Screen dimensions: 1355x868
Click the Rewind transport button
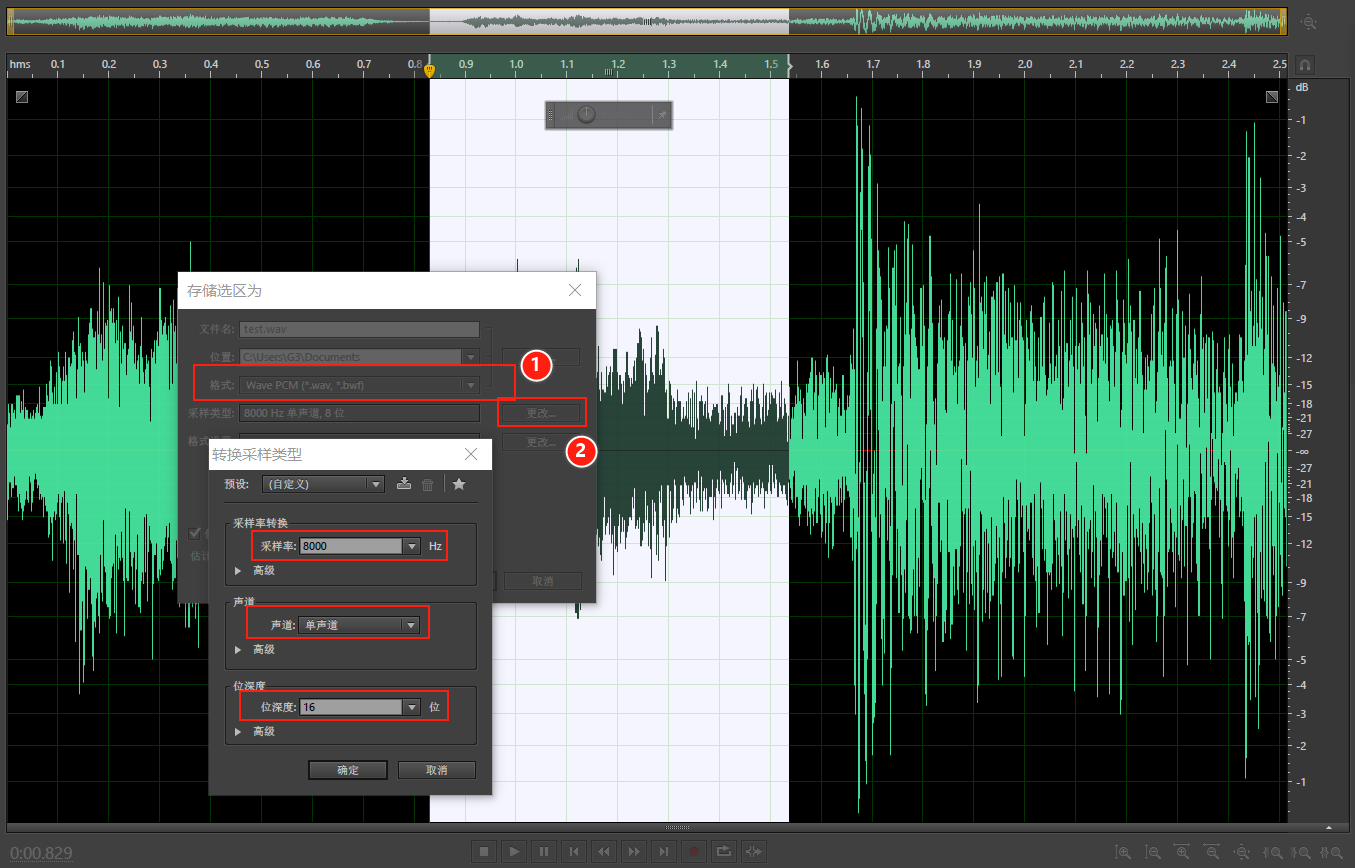click(604, 851)
